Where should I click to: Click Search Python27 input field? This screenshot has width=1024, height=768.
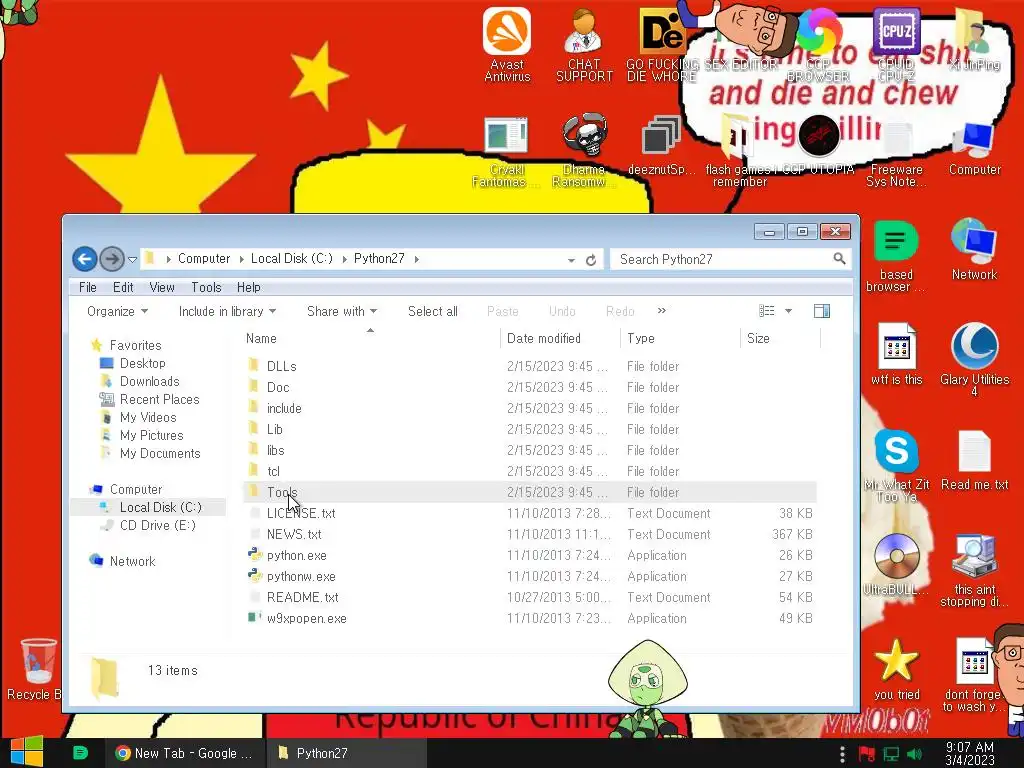point(722,259)
